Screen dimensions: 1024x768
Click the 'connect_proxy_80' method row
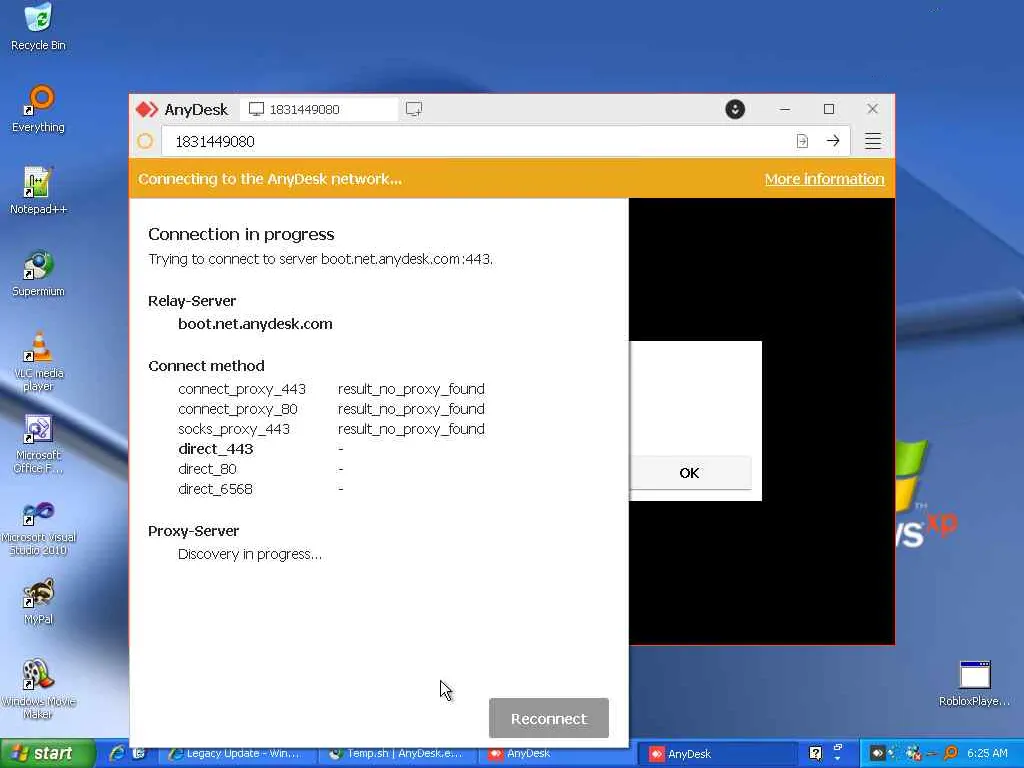[x=332, y=409]
